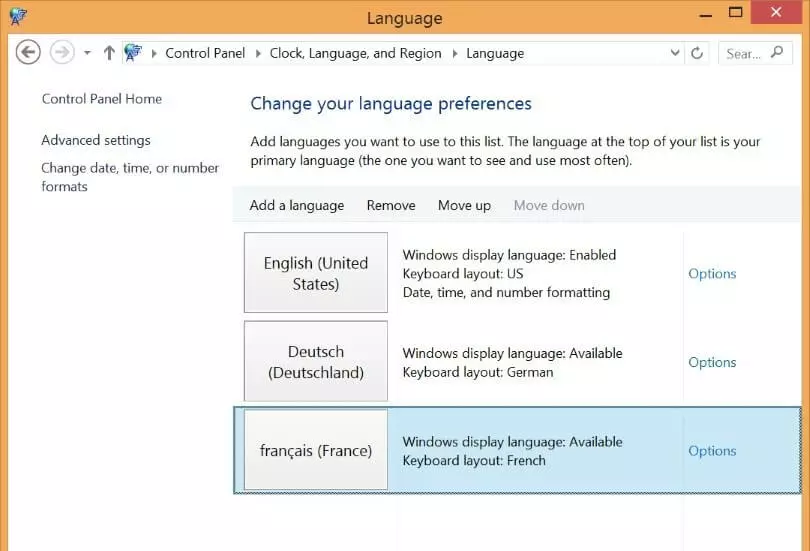Click the Forward navigation arrow
The width and height of the screenshot is (810, 551).
tap(62, 53)
